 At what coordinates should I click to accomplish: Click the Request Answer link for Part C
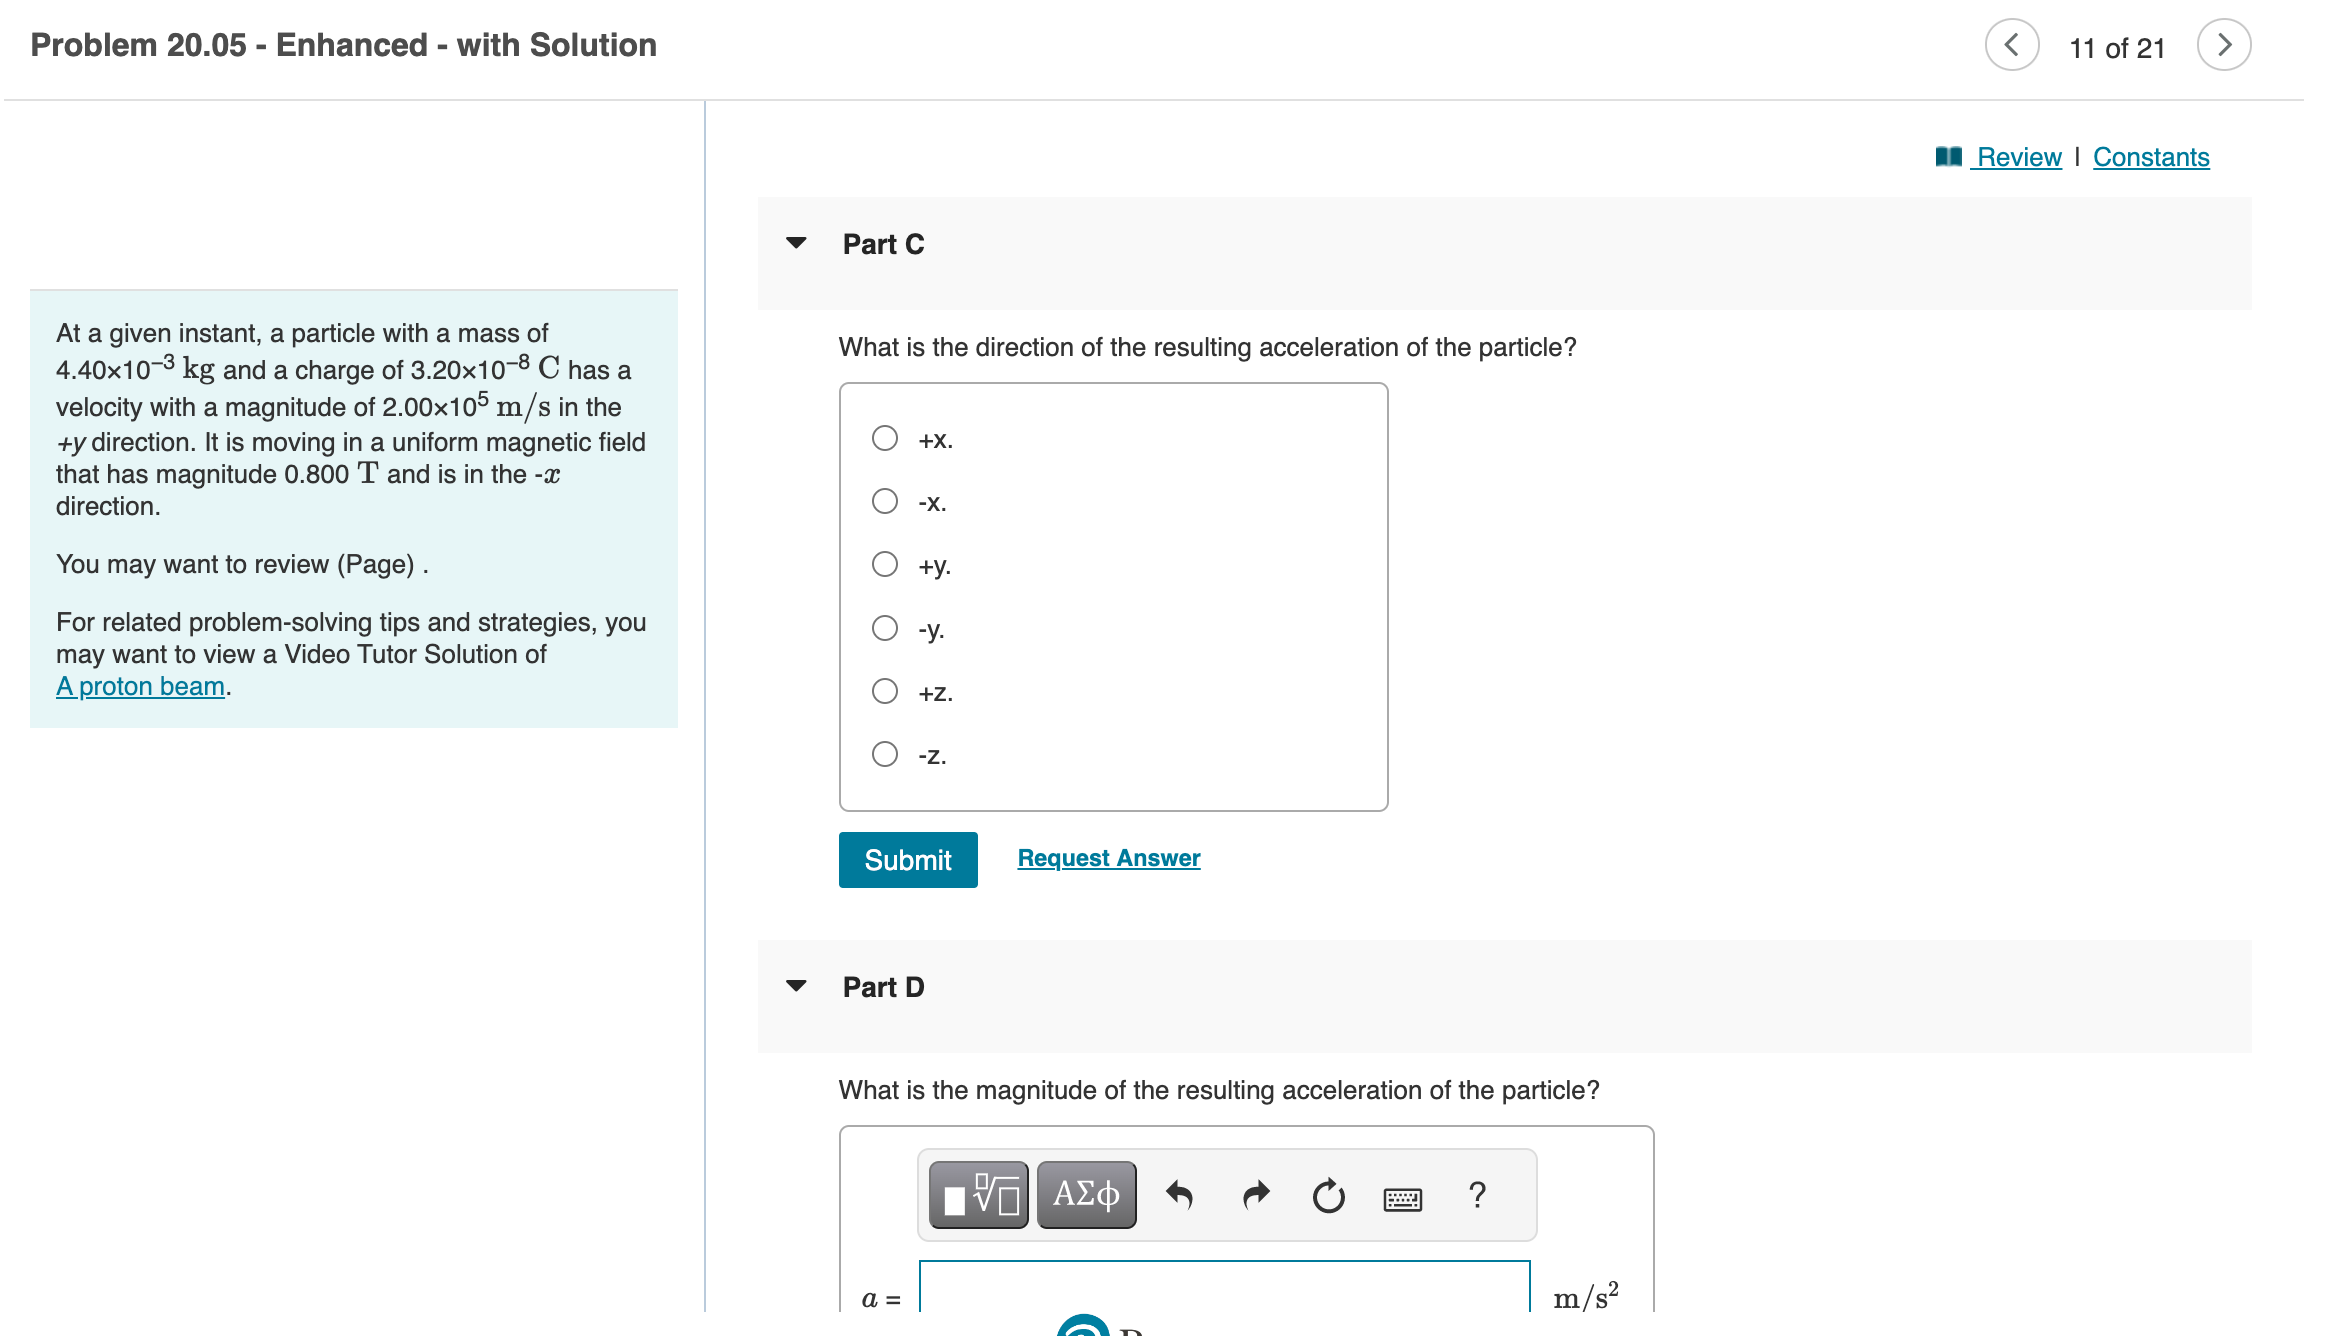click(x=1108, y=857)
